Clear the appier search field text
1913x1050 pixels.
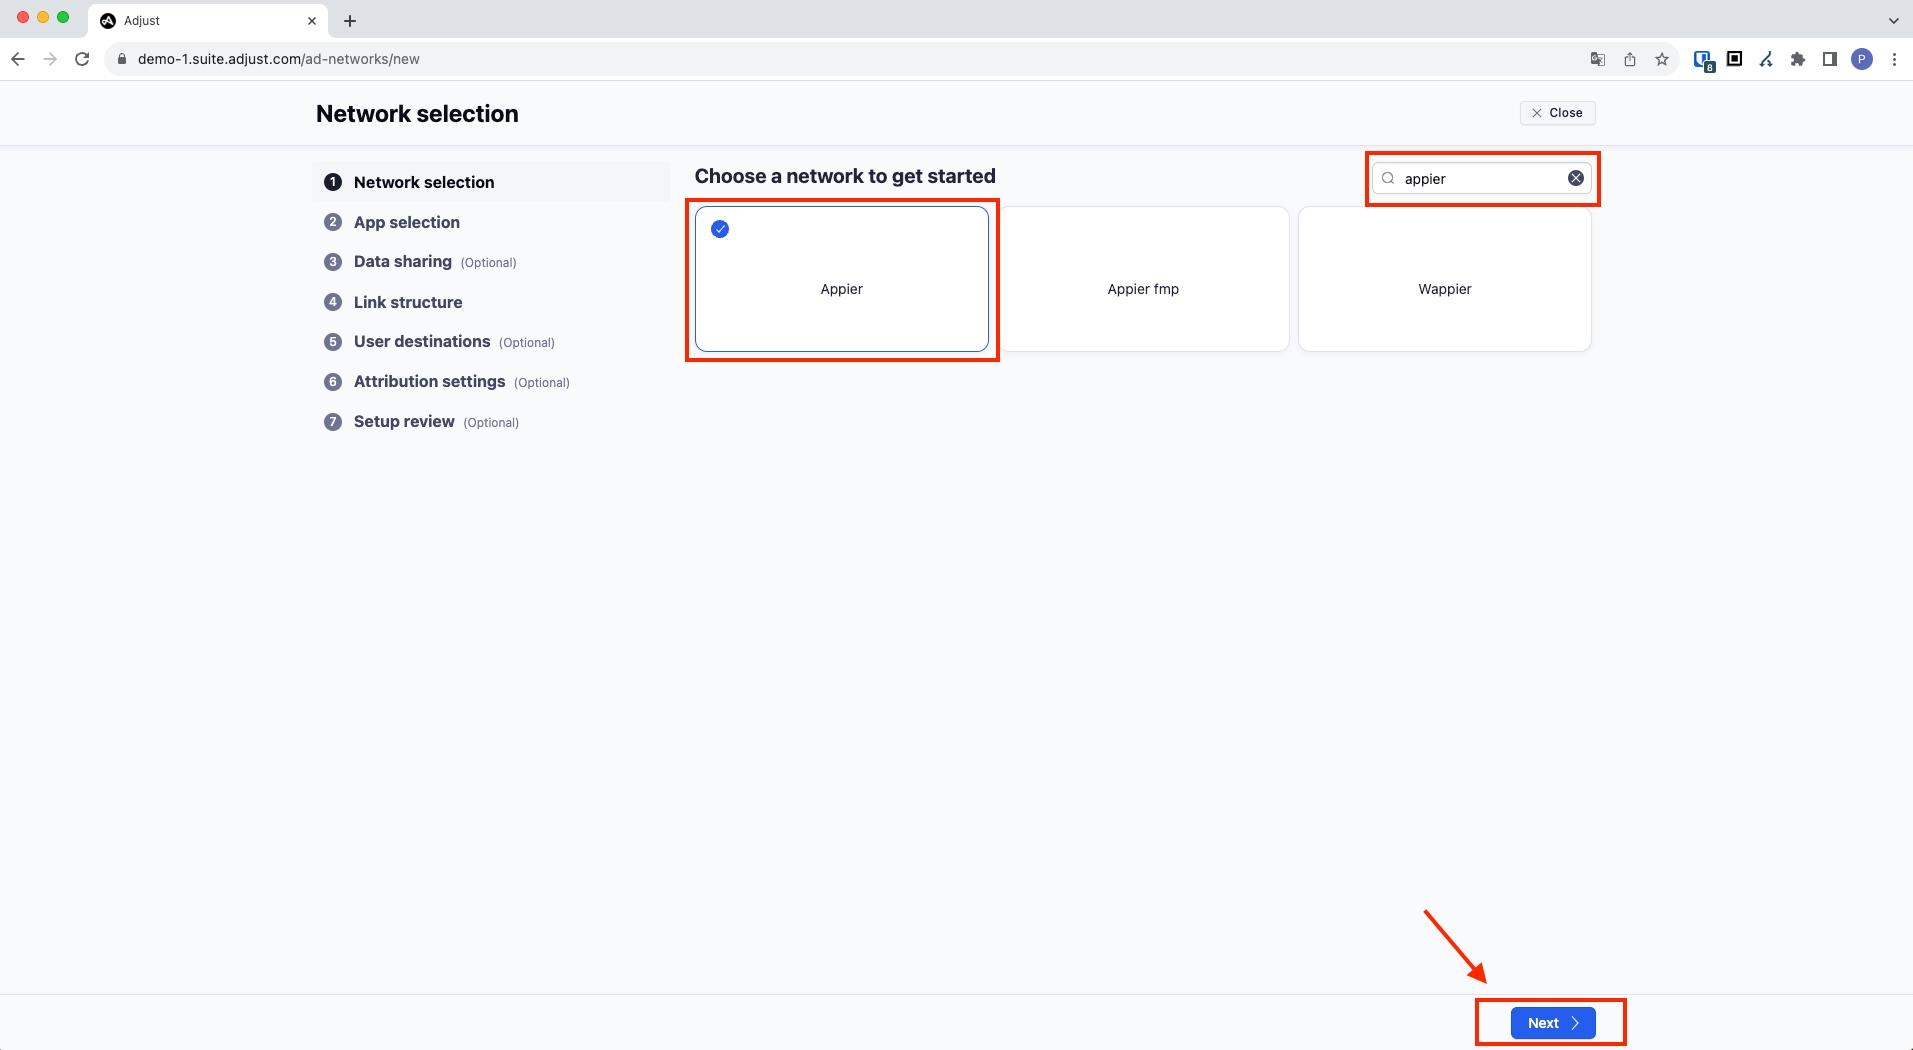click(x=1575, y=178)
